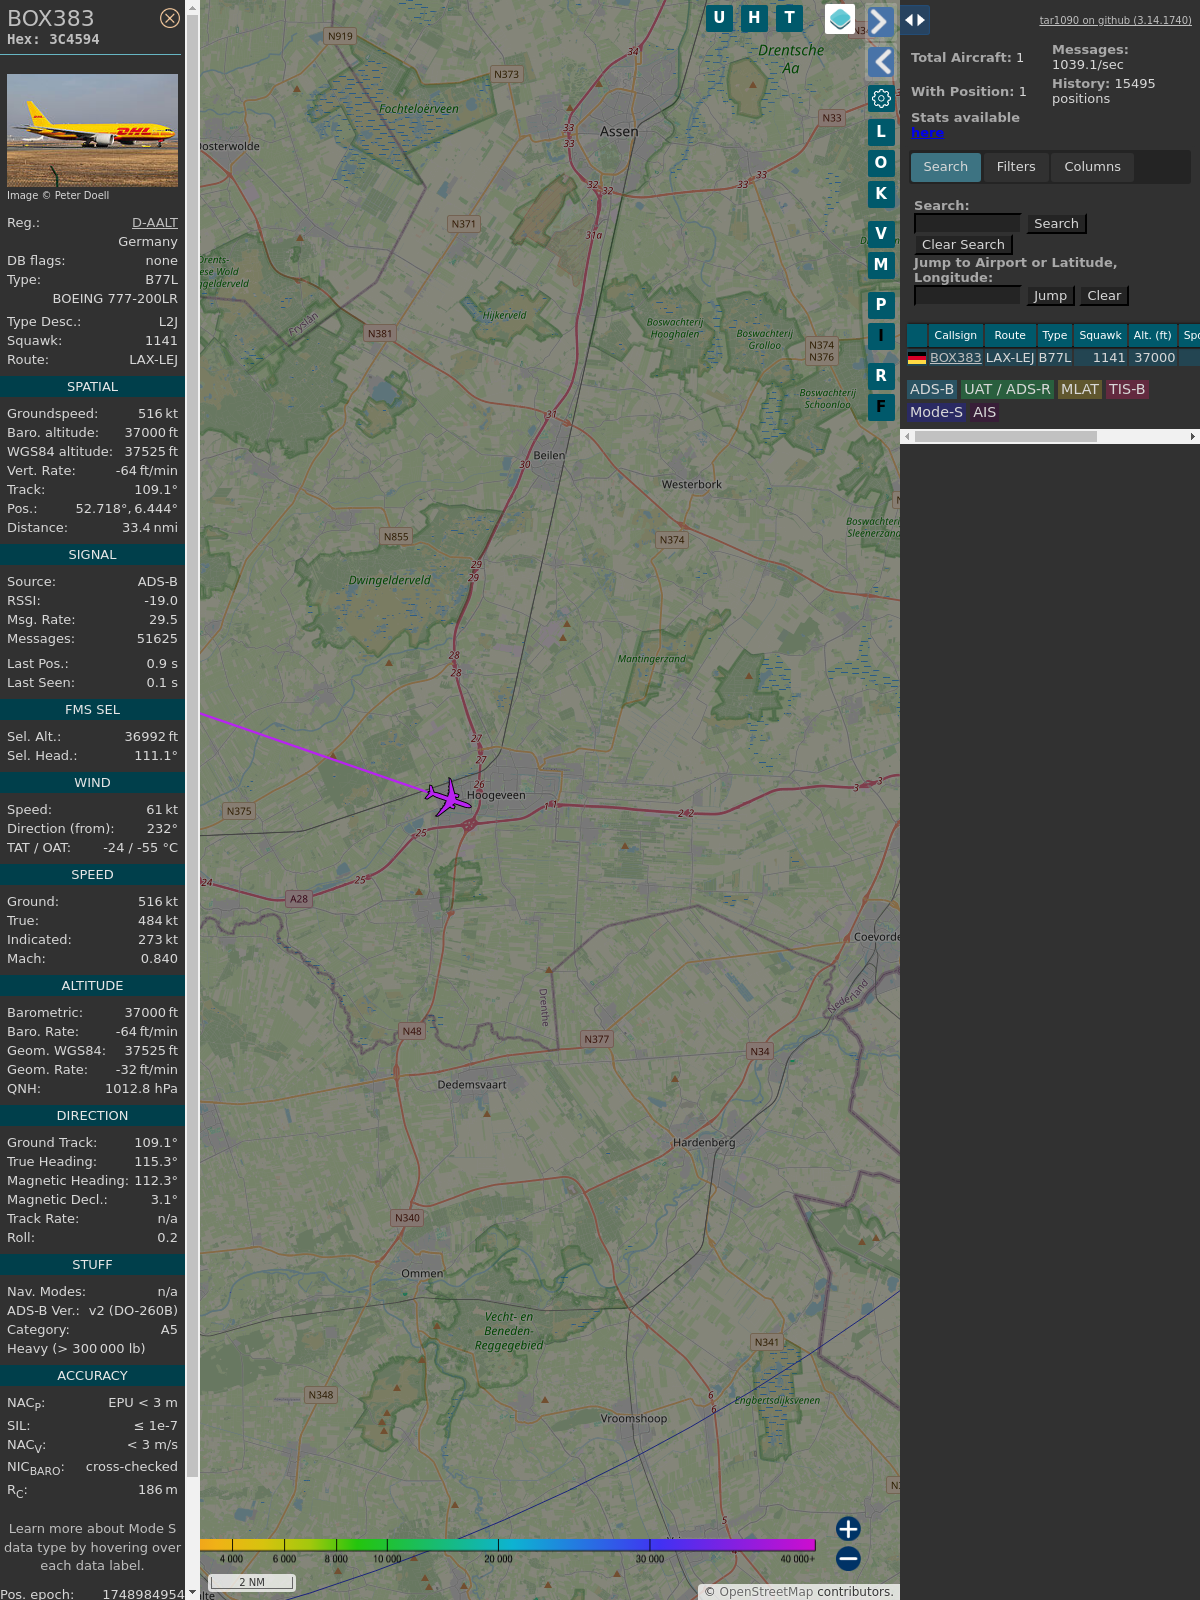The image size is (1200, 1600).
Task: Toggle the H map button
Action: pyautogui.click(x=755, y=18)
